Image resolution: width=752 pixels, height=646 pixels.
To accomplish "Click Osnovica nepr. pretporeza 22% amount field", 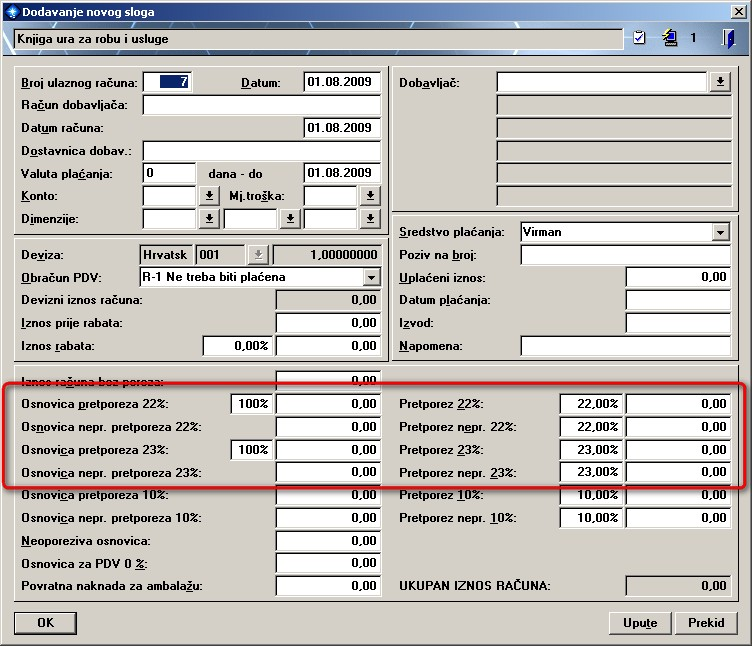I will (x=329, y=427).
